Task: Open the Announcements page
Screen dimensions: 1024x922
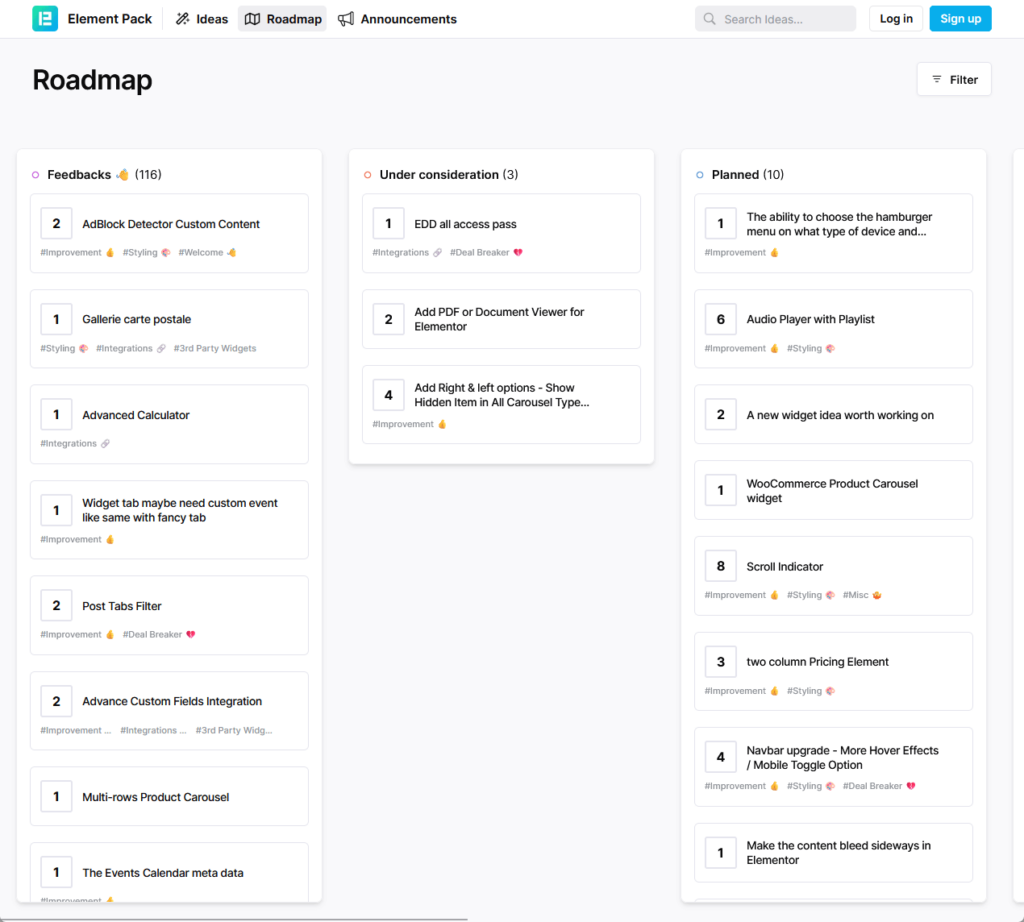Action: 397,19
